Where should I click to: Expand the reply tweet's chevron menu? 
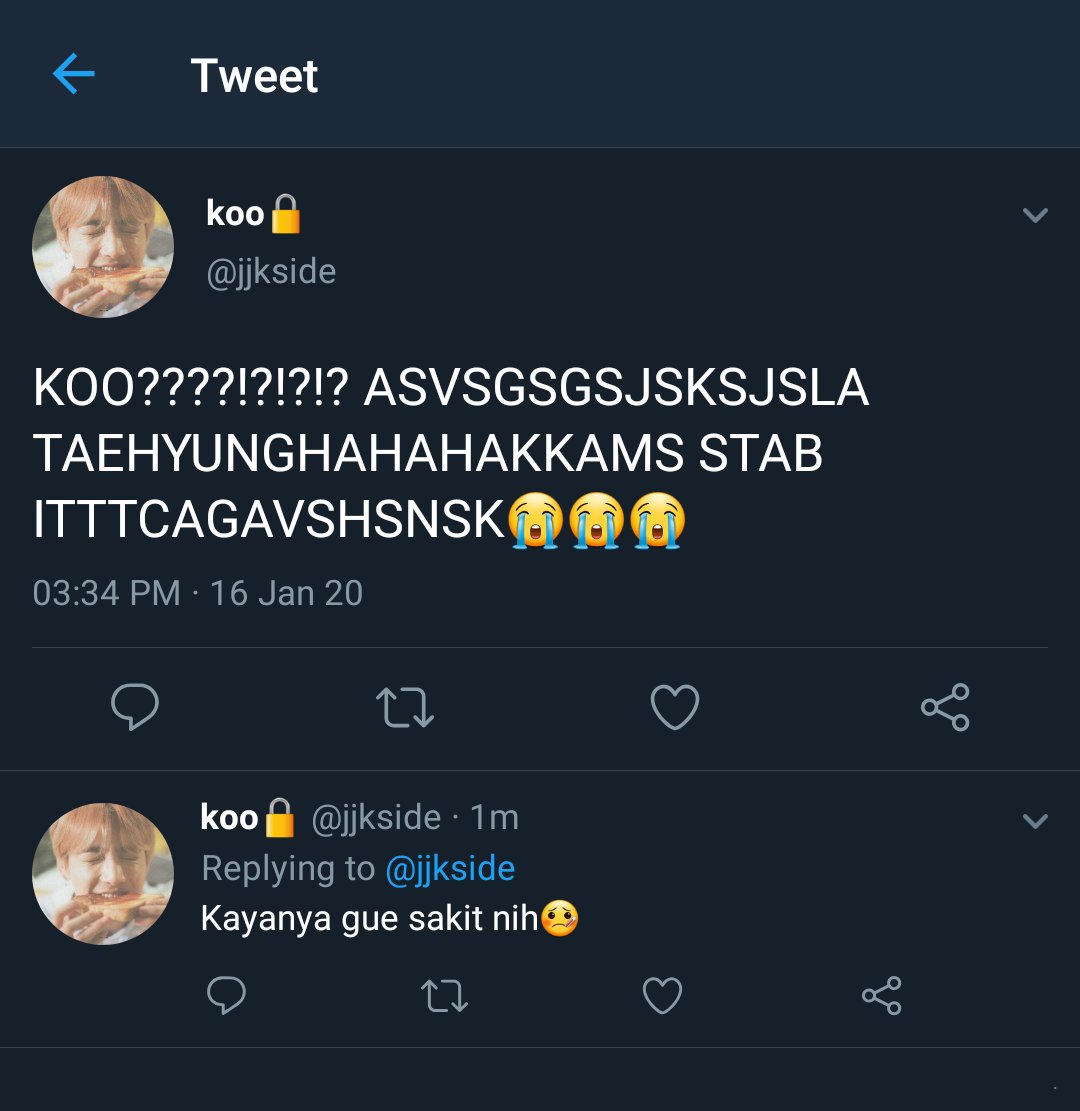pos(1035,820)
